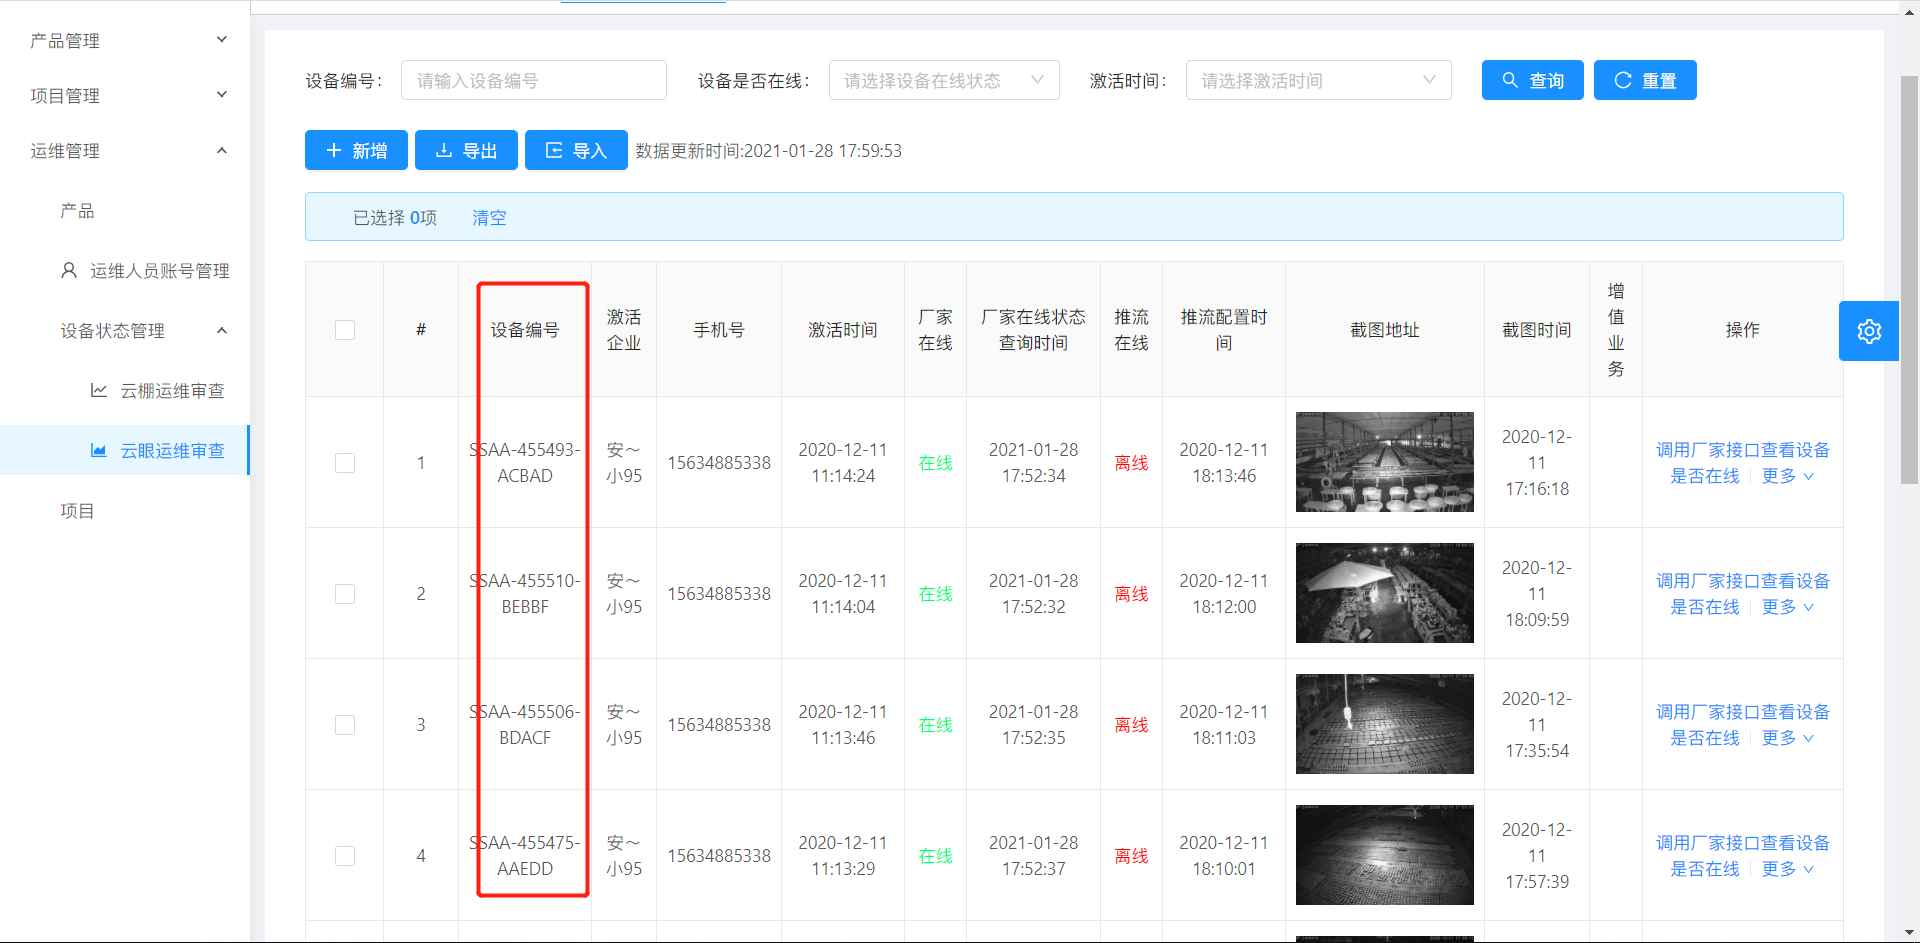The height and width of the screenshot is (943, 1920).
Task: Check the row 2 checkbox for SSAA-455510-BEBBF
Action: click(345, 594)
